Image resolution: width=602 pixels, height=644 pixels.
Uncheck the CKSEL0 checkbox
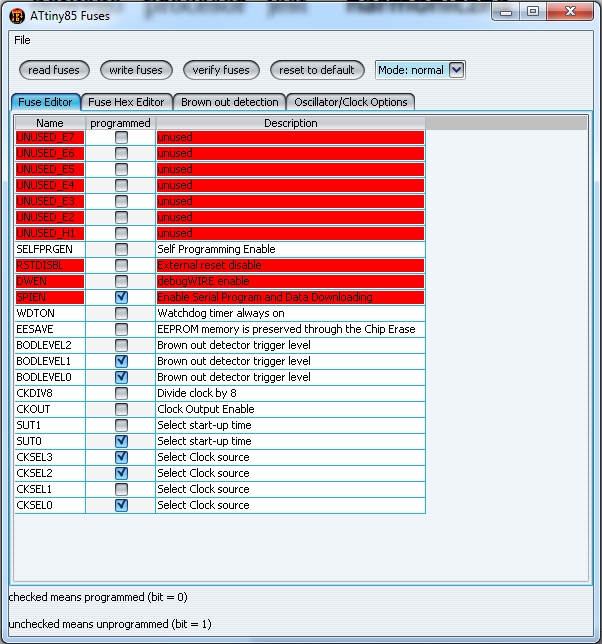121,505
